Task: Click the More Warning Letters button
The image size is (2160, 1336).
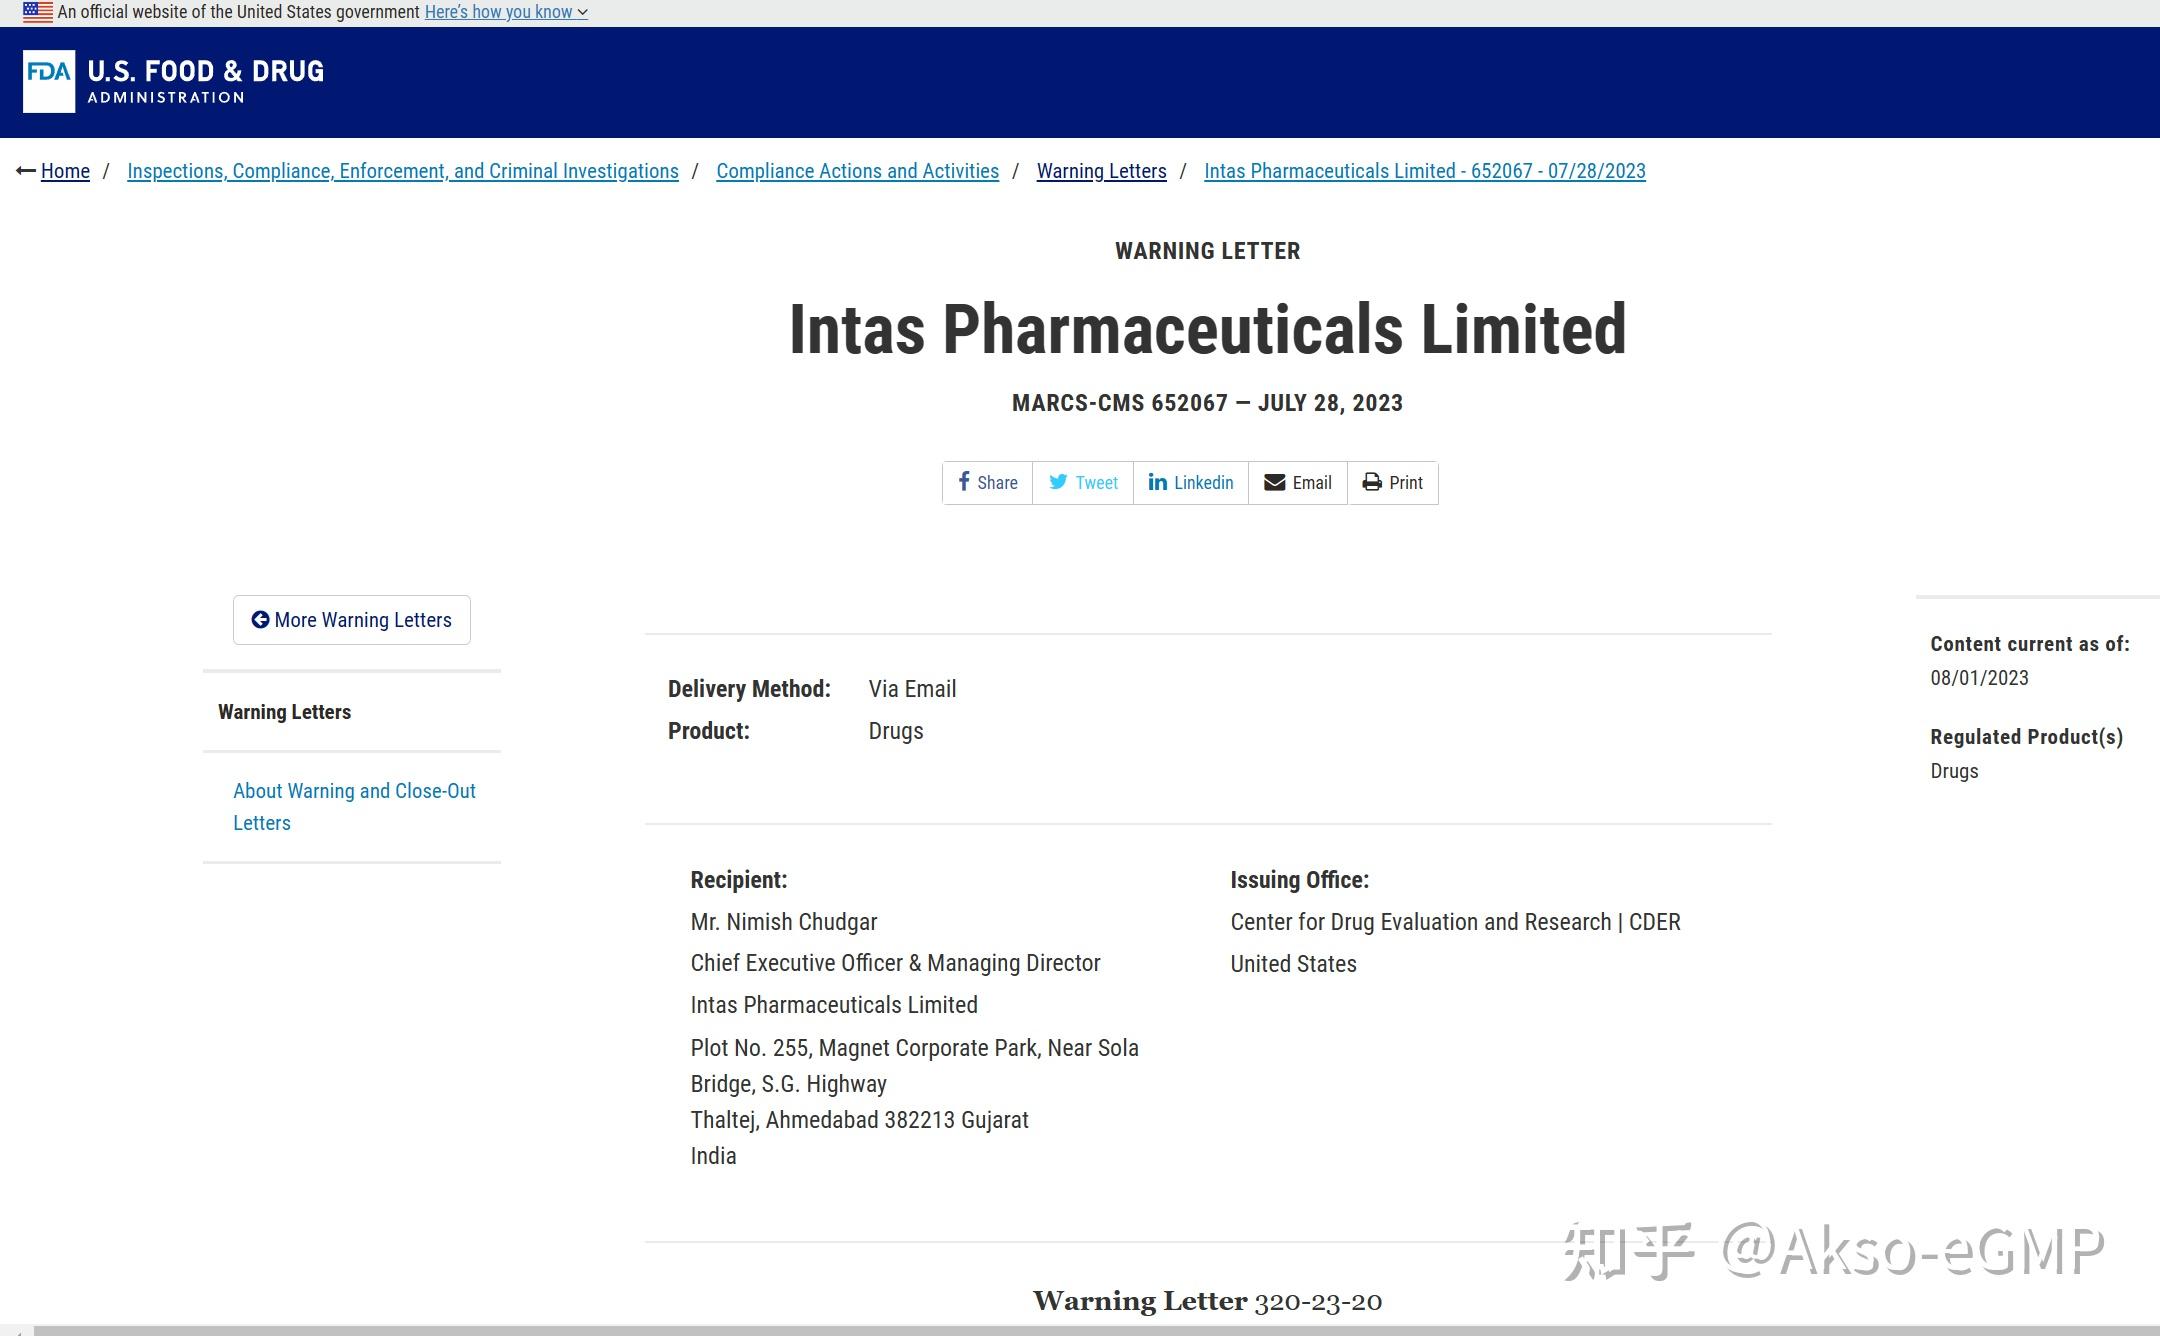Action: (x=351, y=620)
